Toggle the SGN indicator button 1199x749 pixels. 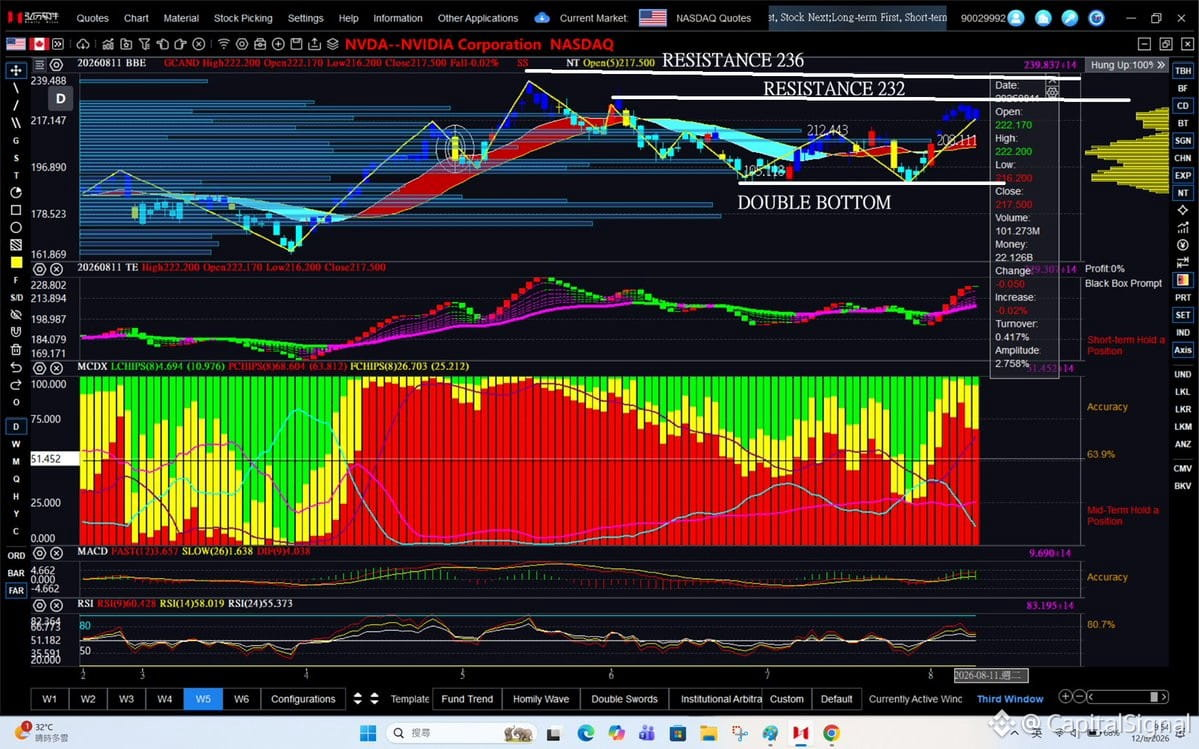point(1183,141)
